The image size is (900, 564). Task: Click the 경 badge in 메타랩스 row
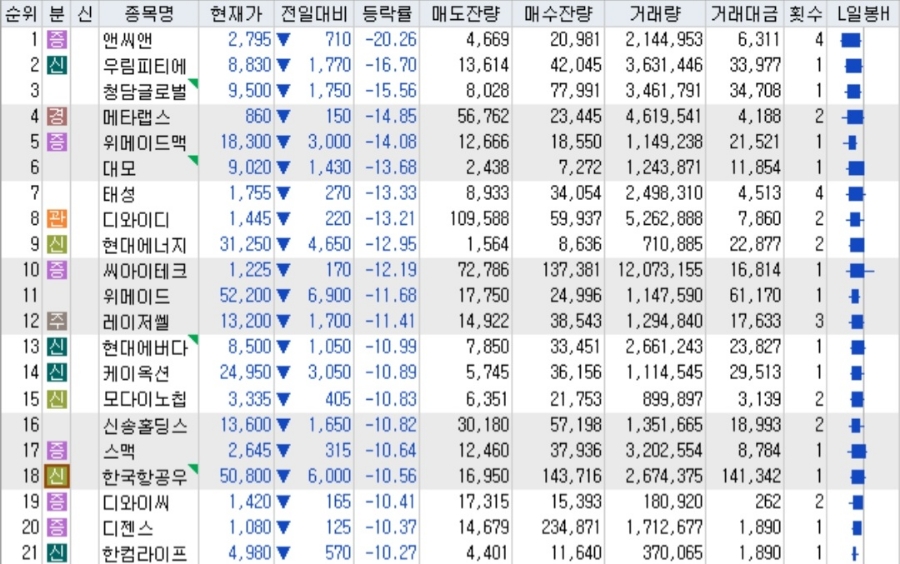click(56, 116)
